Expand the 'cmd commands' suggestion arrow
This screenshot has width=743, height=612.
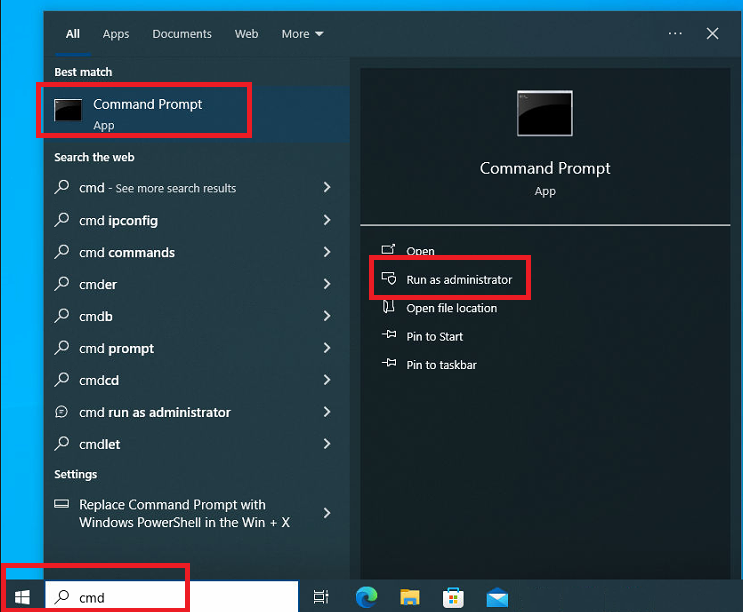[x=327, y=252]
